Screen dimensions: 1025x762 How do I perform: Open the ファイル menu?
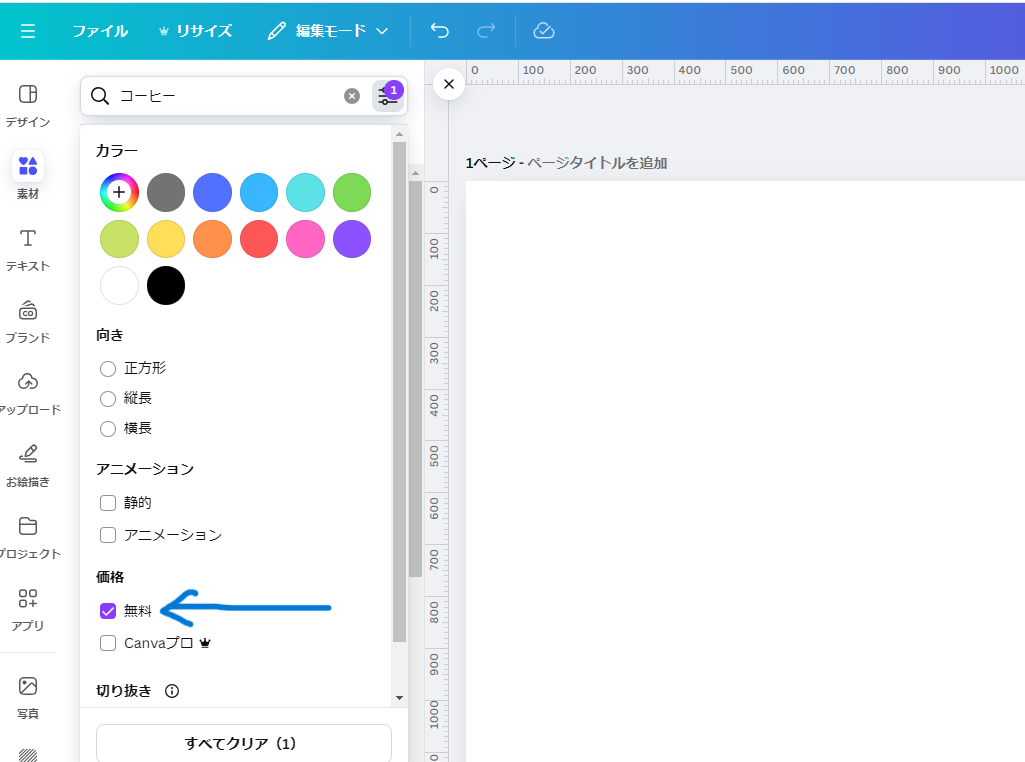[x=100, y=31]
